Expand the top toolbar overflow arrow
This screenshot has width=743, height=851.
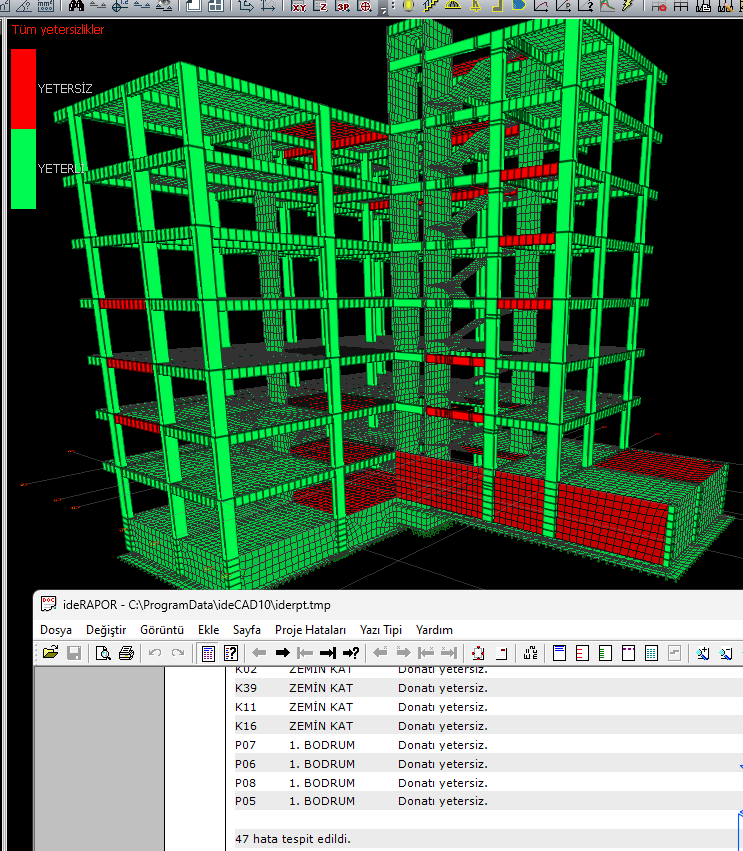pyautogui.click(x=383, y=9)
